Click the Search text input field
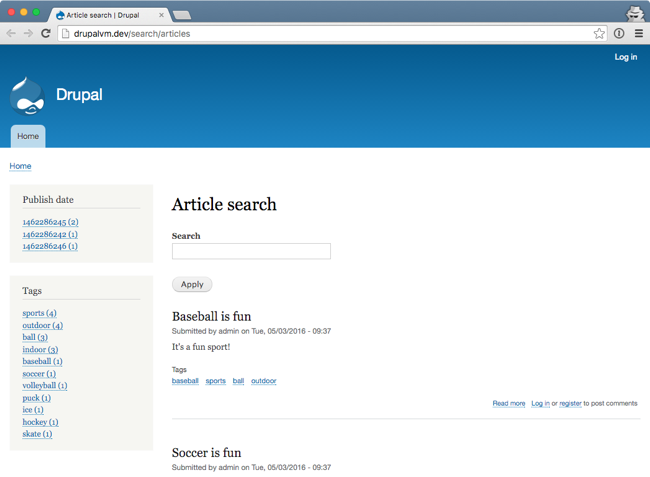 [251, 251]
